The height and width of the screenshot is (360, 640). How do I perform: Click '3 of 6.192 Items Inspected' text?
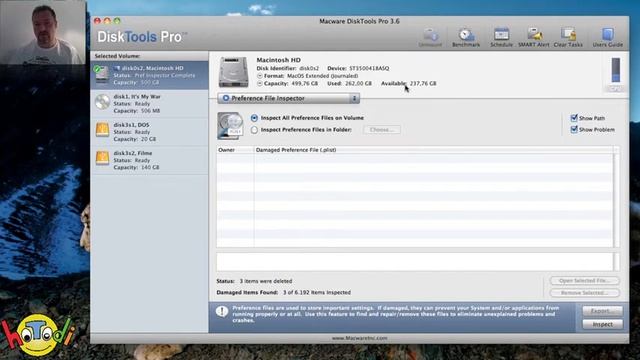[x=317, y=293]
